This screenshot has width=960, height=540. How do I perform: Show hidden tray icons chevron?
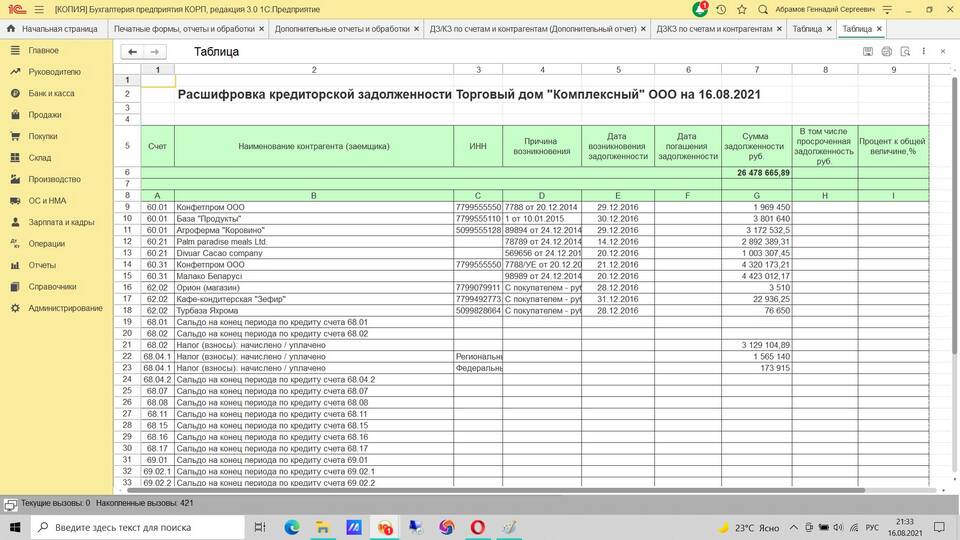tap(793, 527)
